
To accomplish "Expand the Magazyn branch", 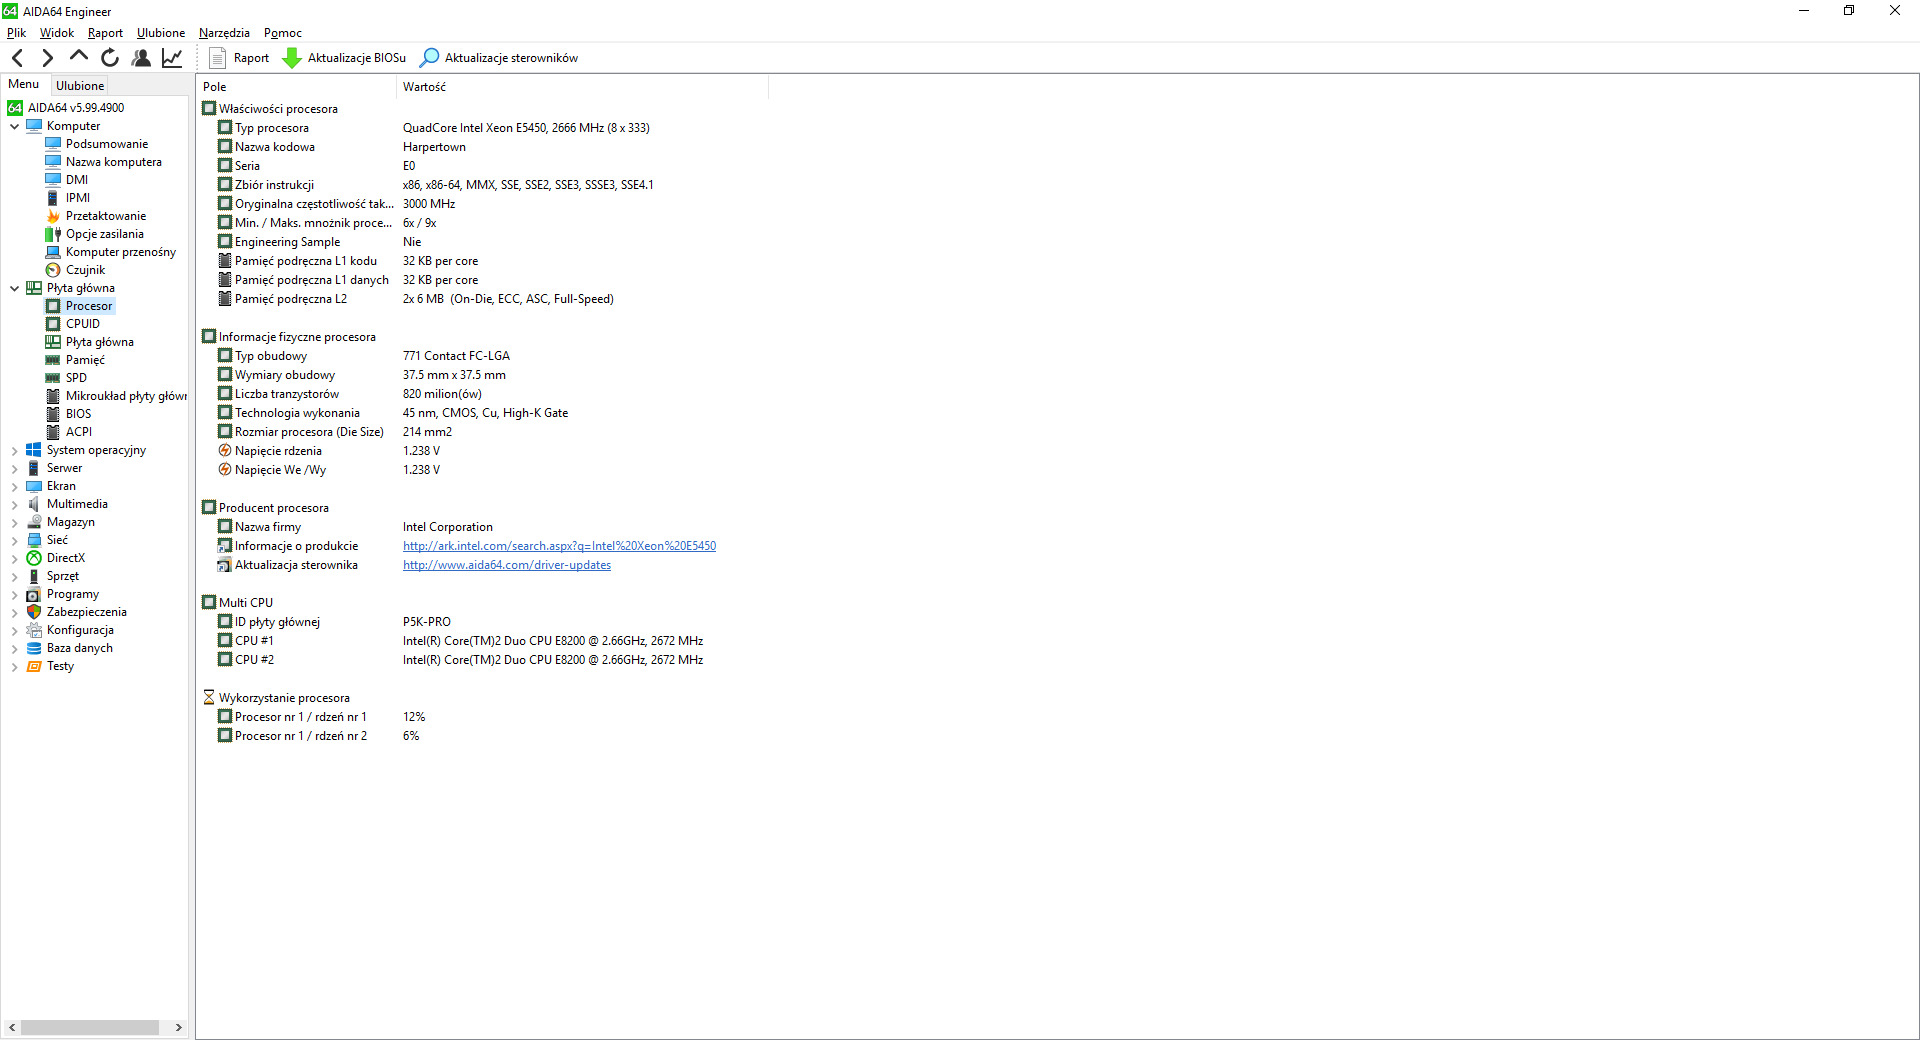I will click(x=14, y=522).
